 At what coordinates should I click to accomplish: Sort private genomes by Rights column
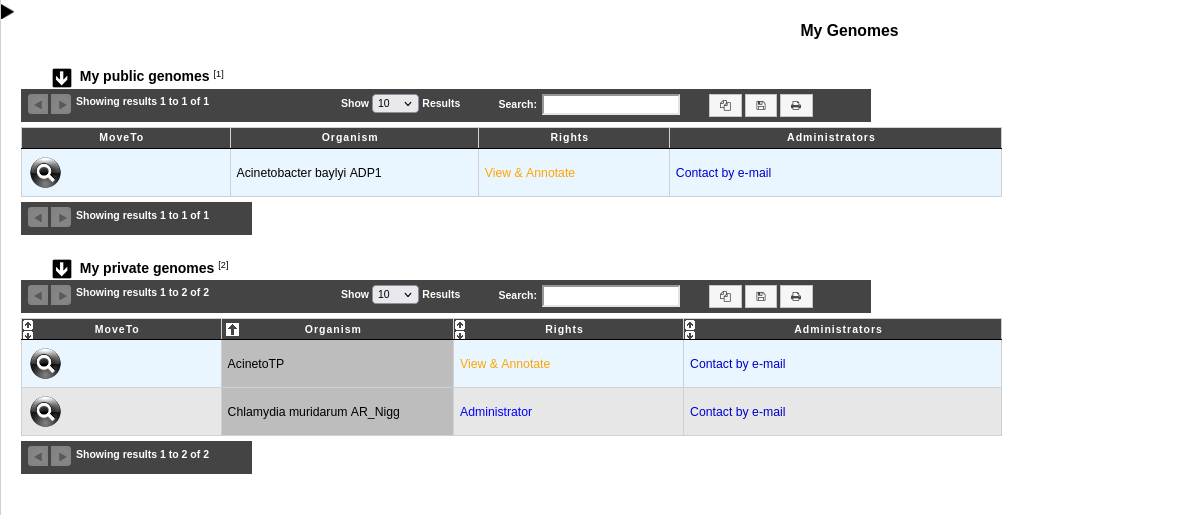point(569,329)
